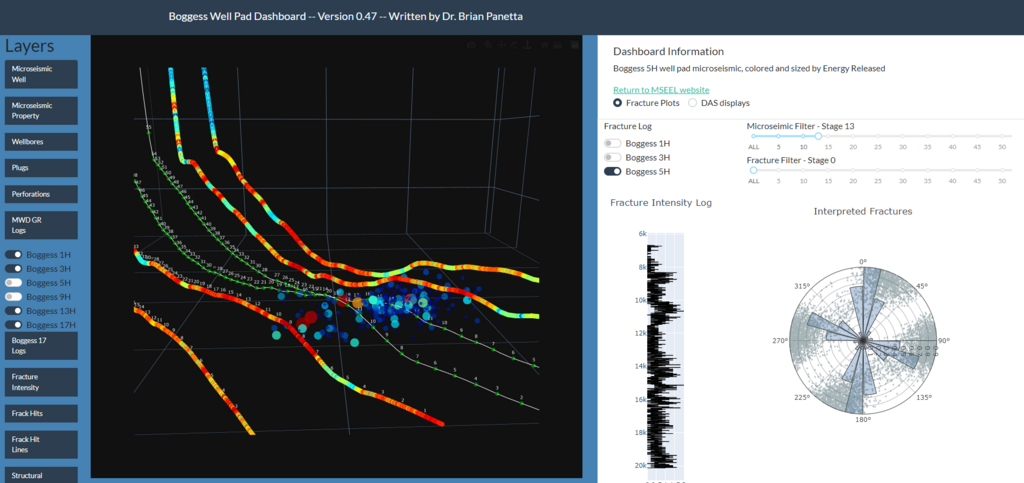This screenshot has height=483, width=1024.
Task: Enable the Boggess 1H fracture log toggle
Action: [613, 143]
